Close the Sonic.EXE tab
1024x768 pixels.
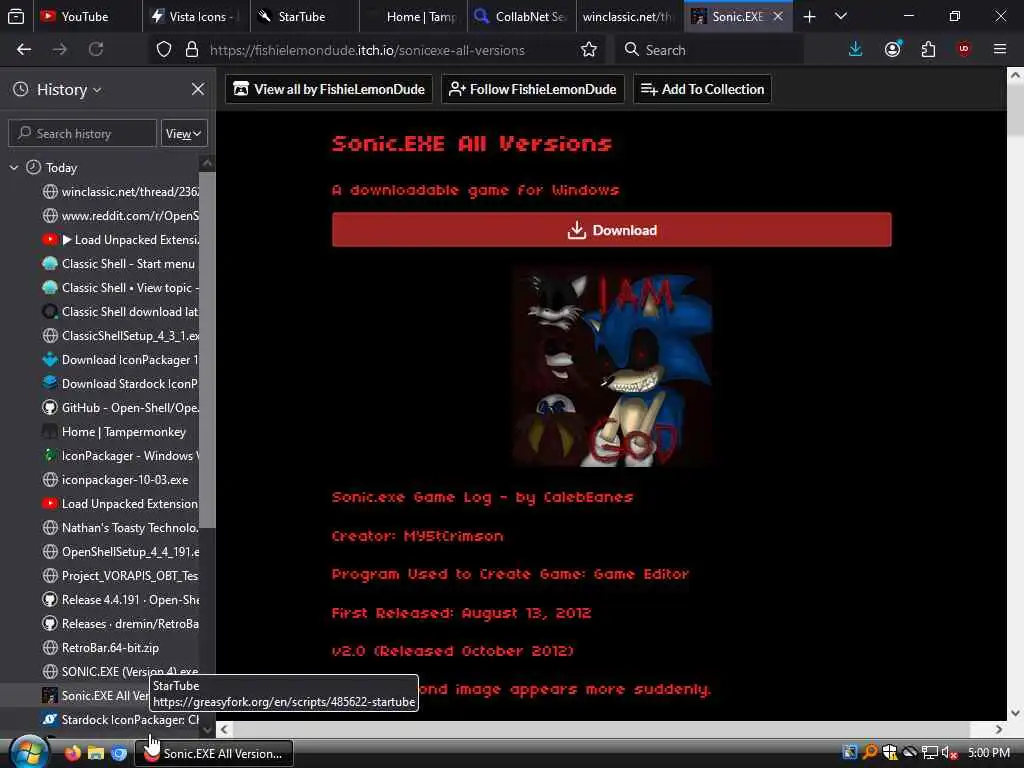[x=778, y=17]
